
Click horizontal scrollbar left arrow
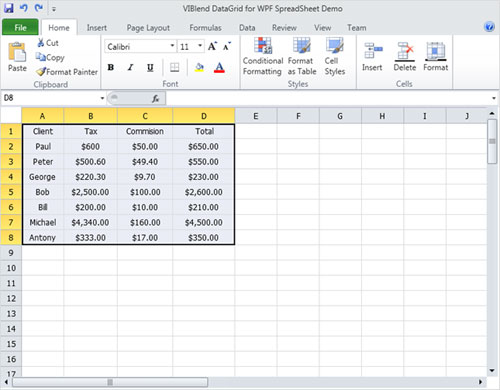[6, 382]
